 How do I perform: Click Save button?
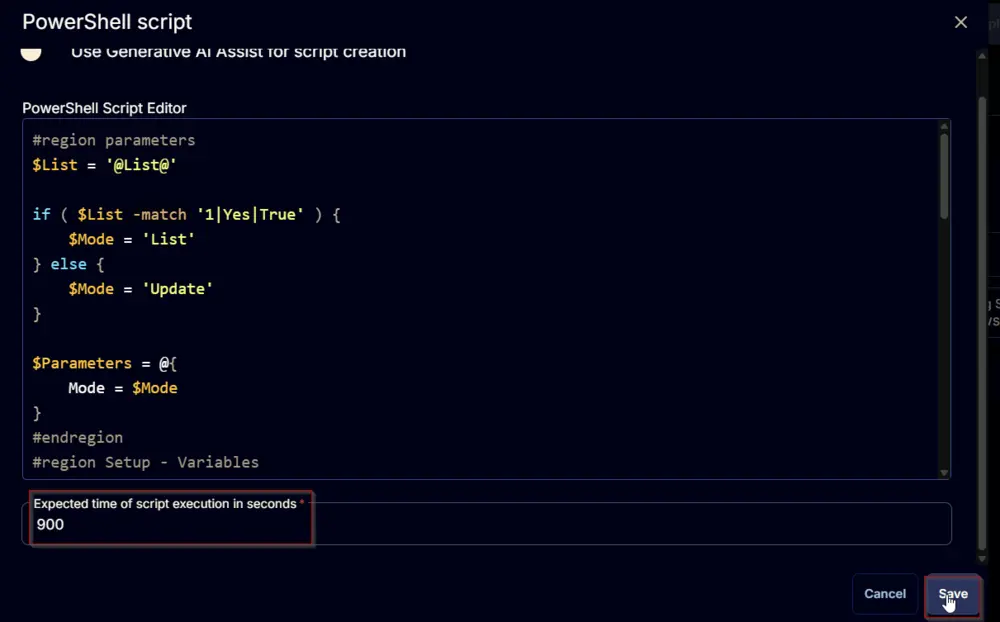(x=953, y=594)
